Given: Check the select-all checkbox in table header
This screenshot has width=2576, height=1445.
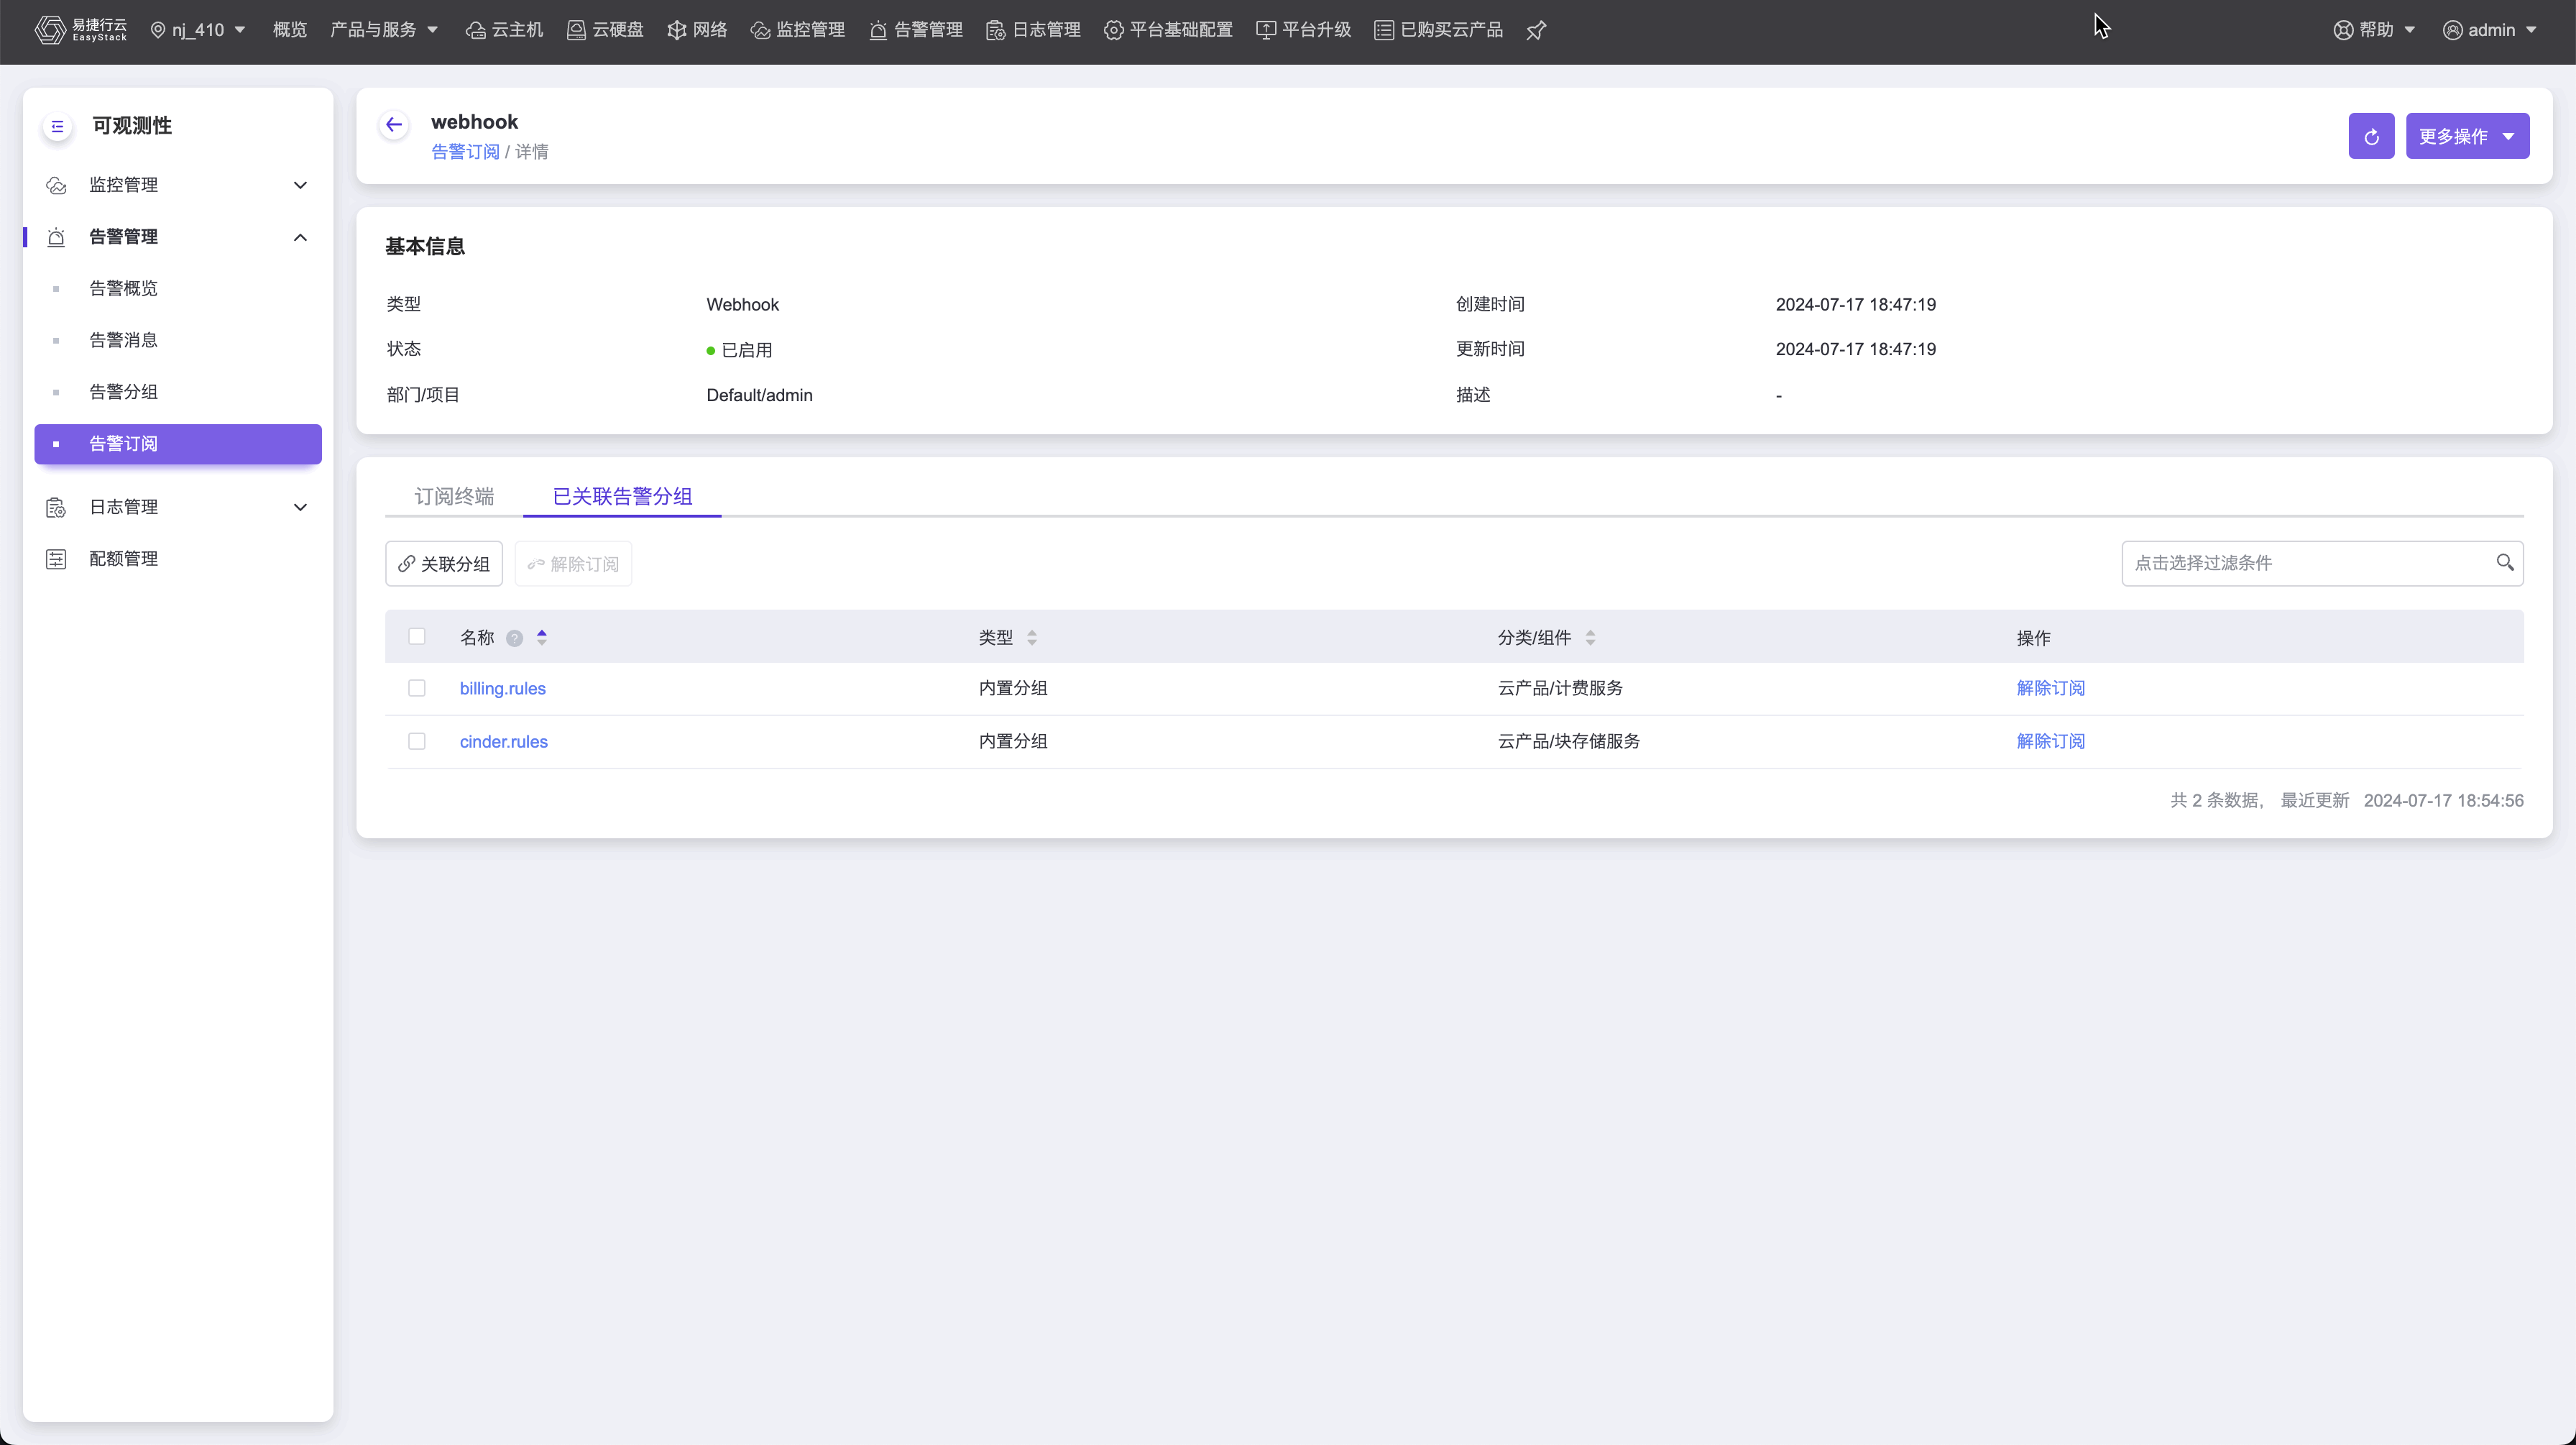Looking at the screenshot, I should (x=417, y=637).
